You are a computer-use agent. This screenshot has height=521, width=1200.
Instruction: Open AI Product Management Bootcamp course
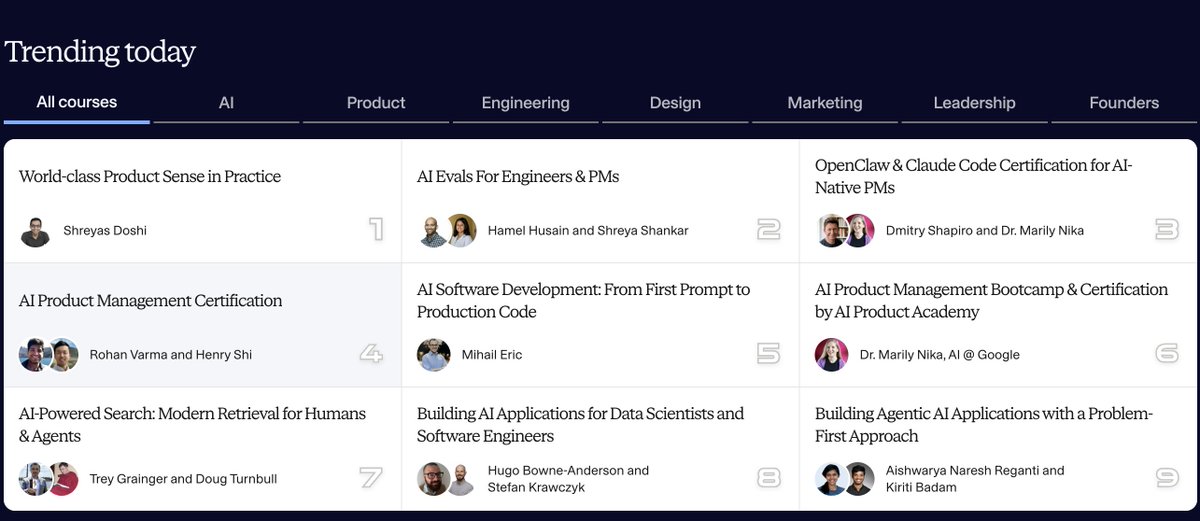click(991, 300)
